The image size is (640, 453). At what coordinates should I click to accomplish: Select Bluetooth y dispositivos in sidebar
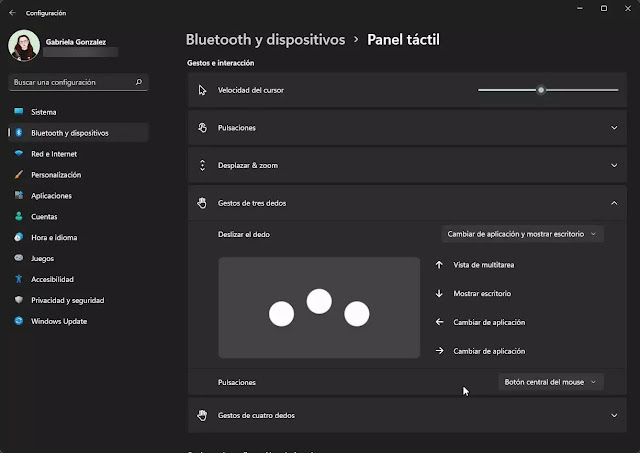click(x=78, y=133)
